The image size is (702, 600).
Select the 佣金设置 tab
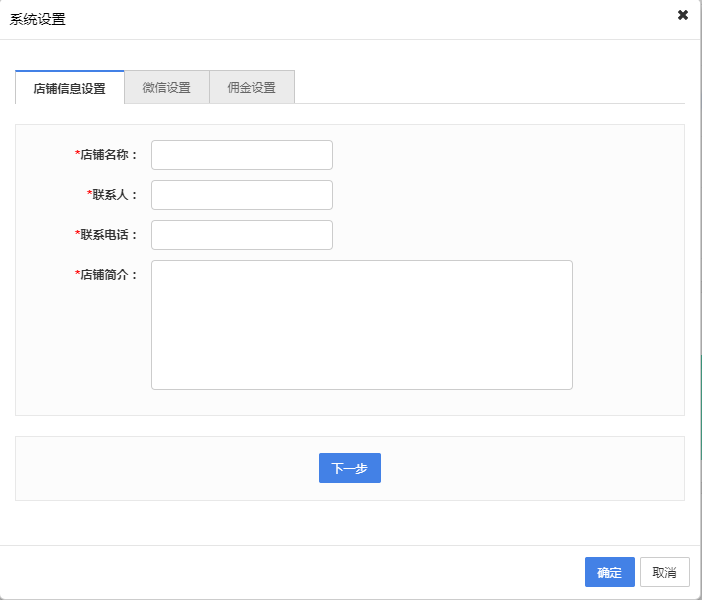[x=251, y=88]
